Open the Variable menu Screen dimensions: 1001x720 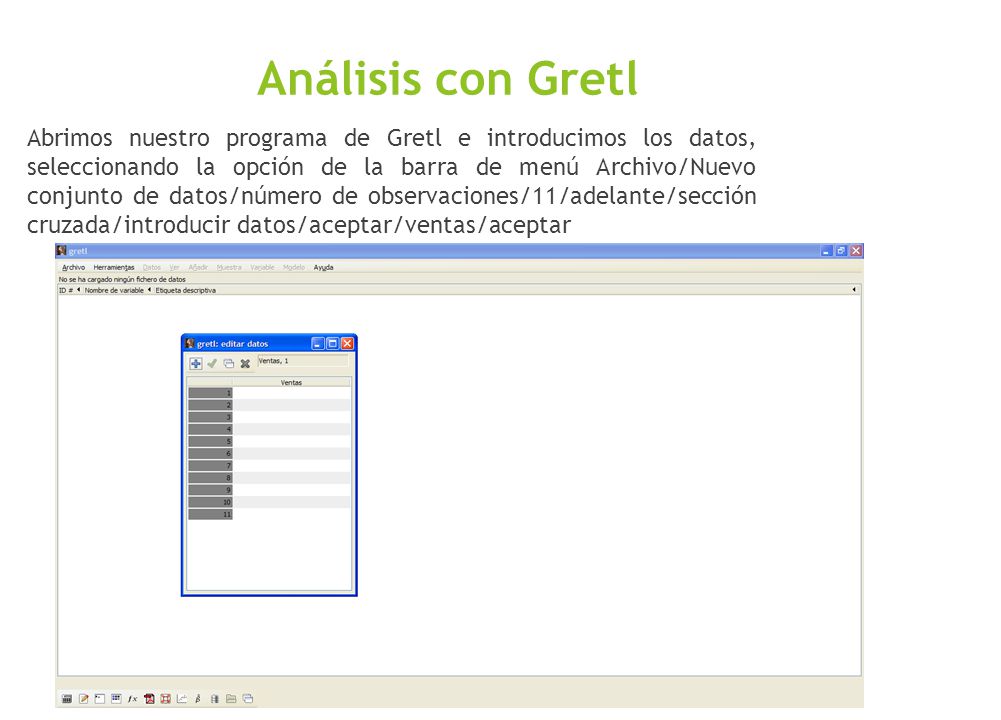(262, 267)
